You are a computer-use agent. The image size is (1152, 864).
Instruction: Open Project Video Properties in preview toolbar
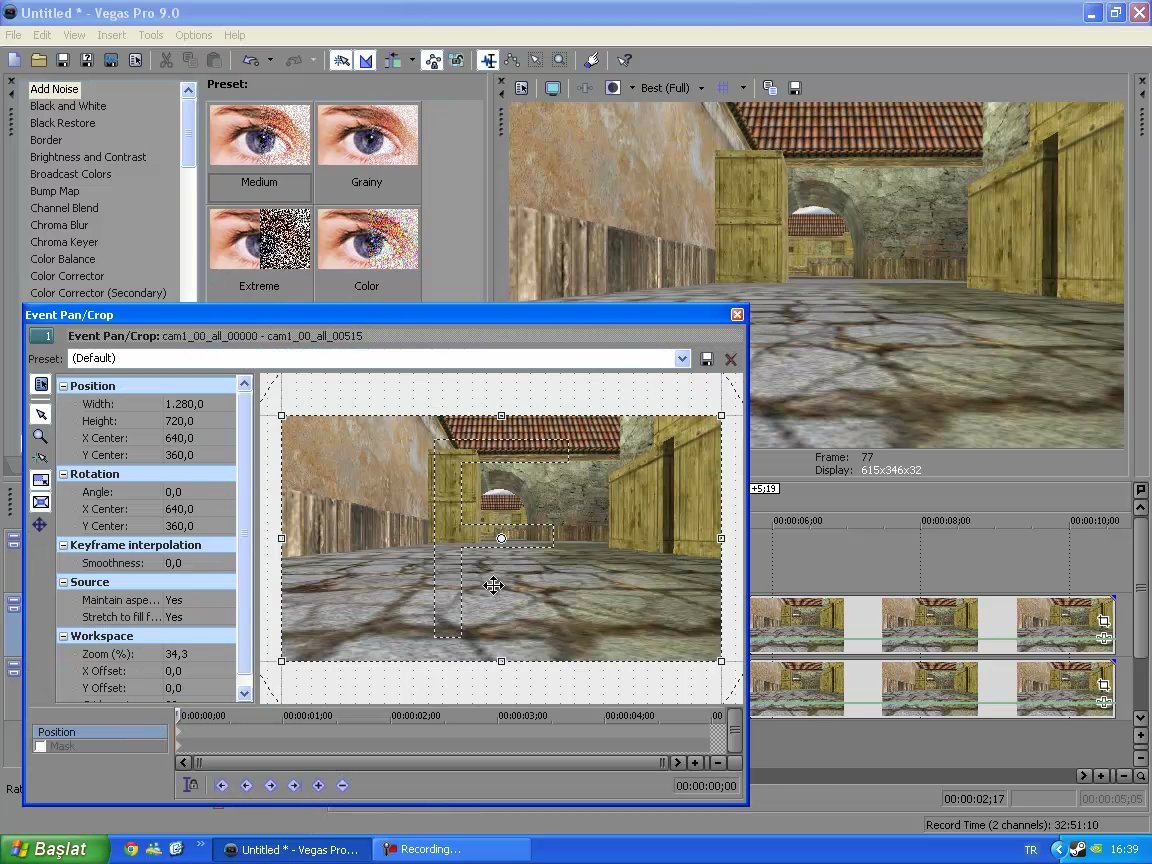(x=522, y=88)
